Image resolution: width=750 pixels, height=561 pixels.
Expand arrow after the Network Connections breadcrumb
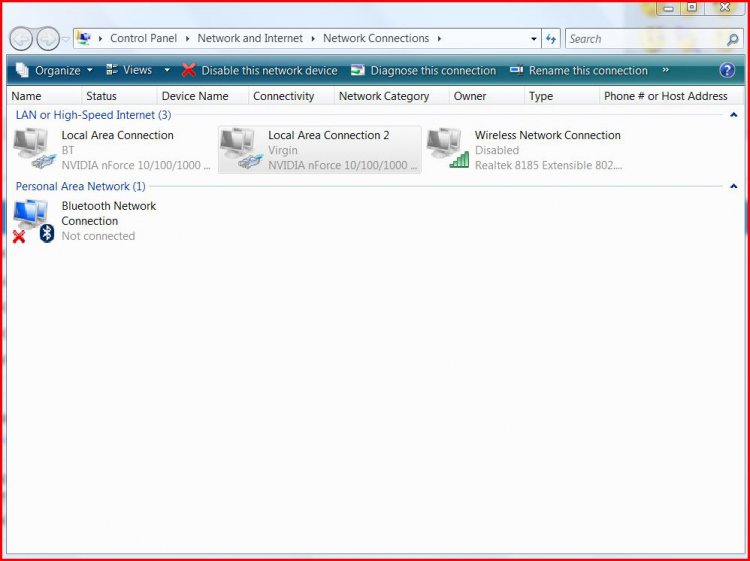439,39
